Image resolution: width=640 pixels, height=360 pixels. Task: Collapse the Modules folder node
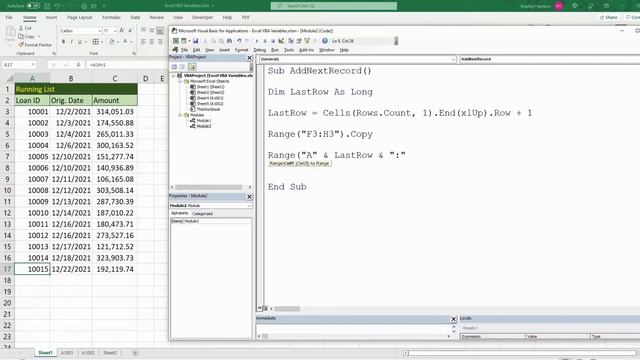180,115
